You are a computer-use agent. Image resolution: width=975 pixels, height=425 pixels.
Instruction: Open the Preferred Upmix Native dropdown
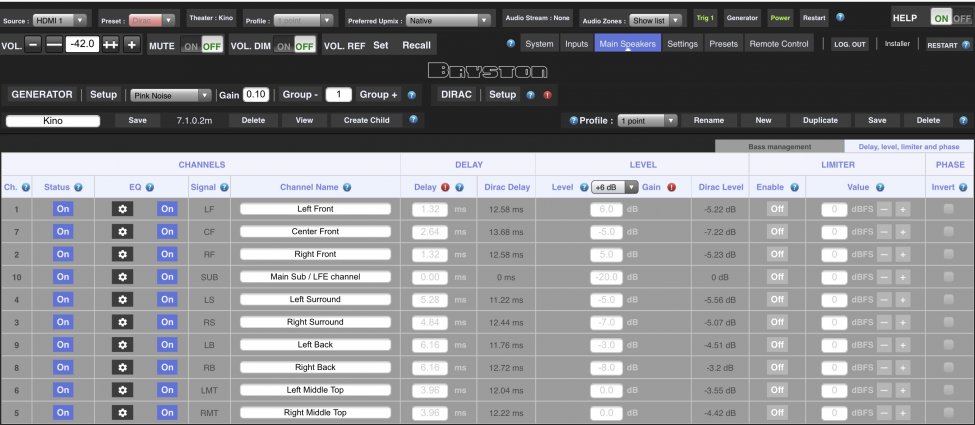pos(449,21)
